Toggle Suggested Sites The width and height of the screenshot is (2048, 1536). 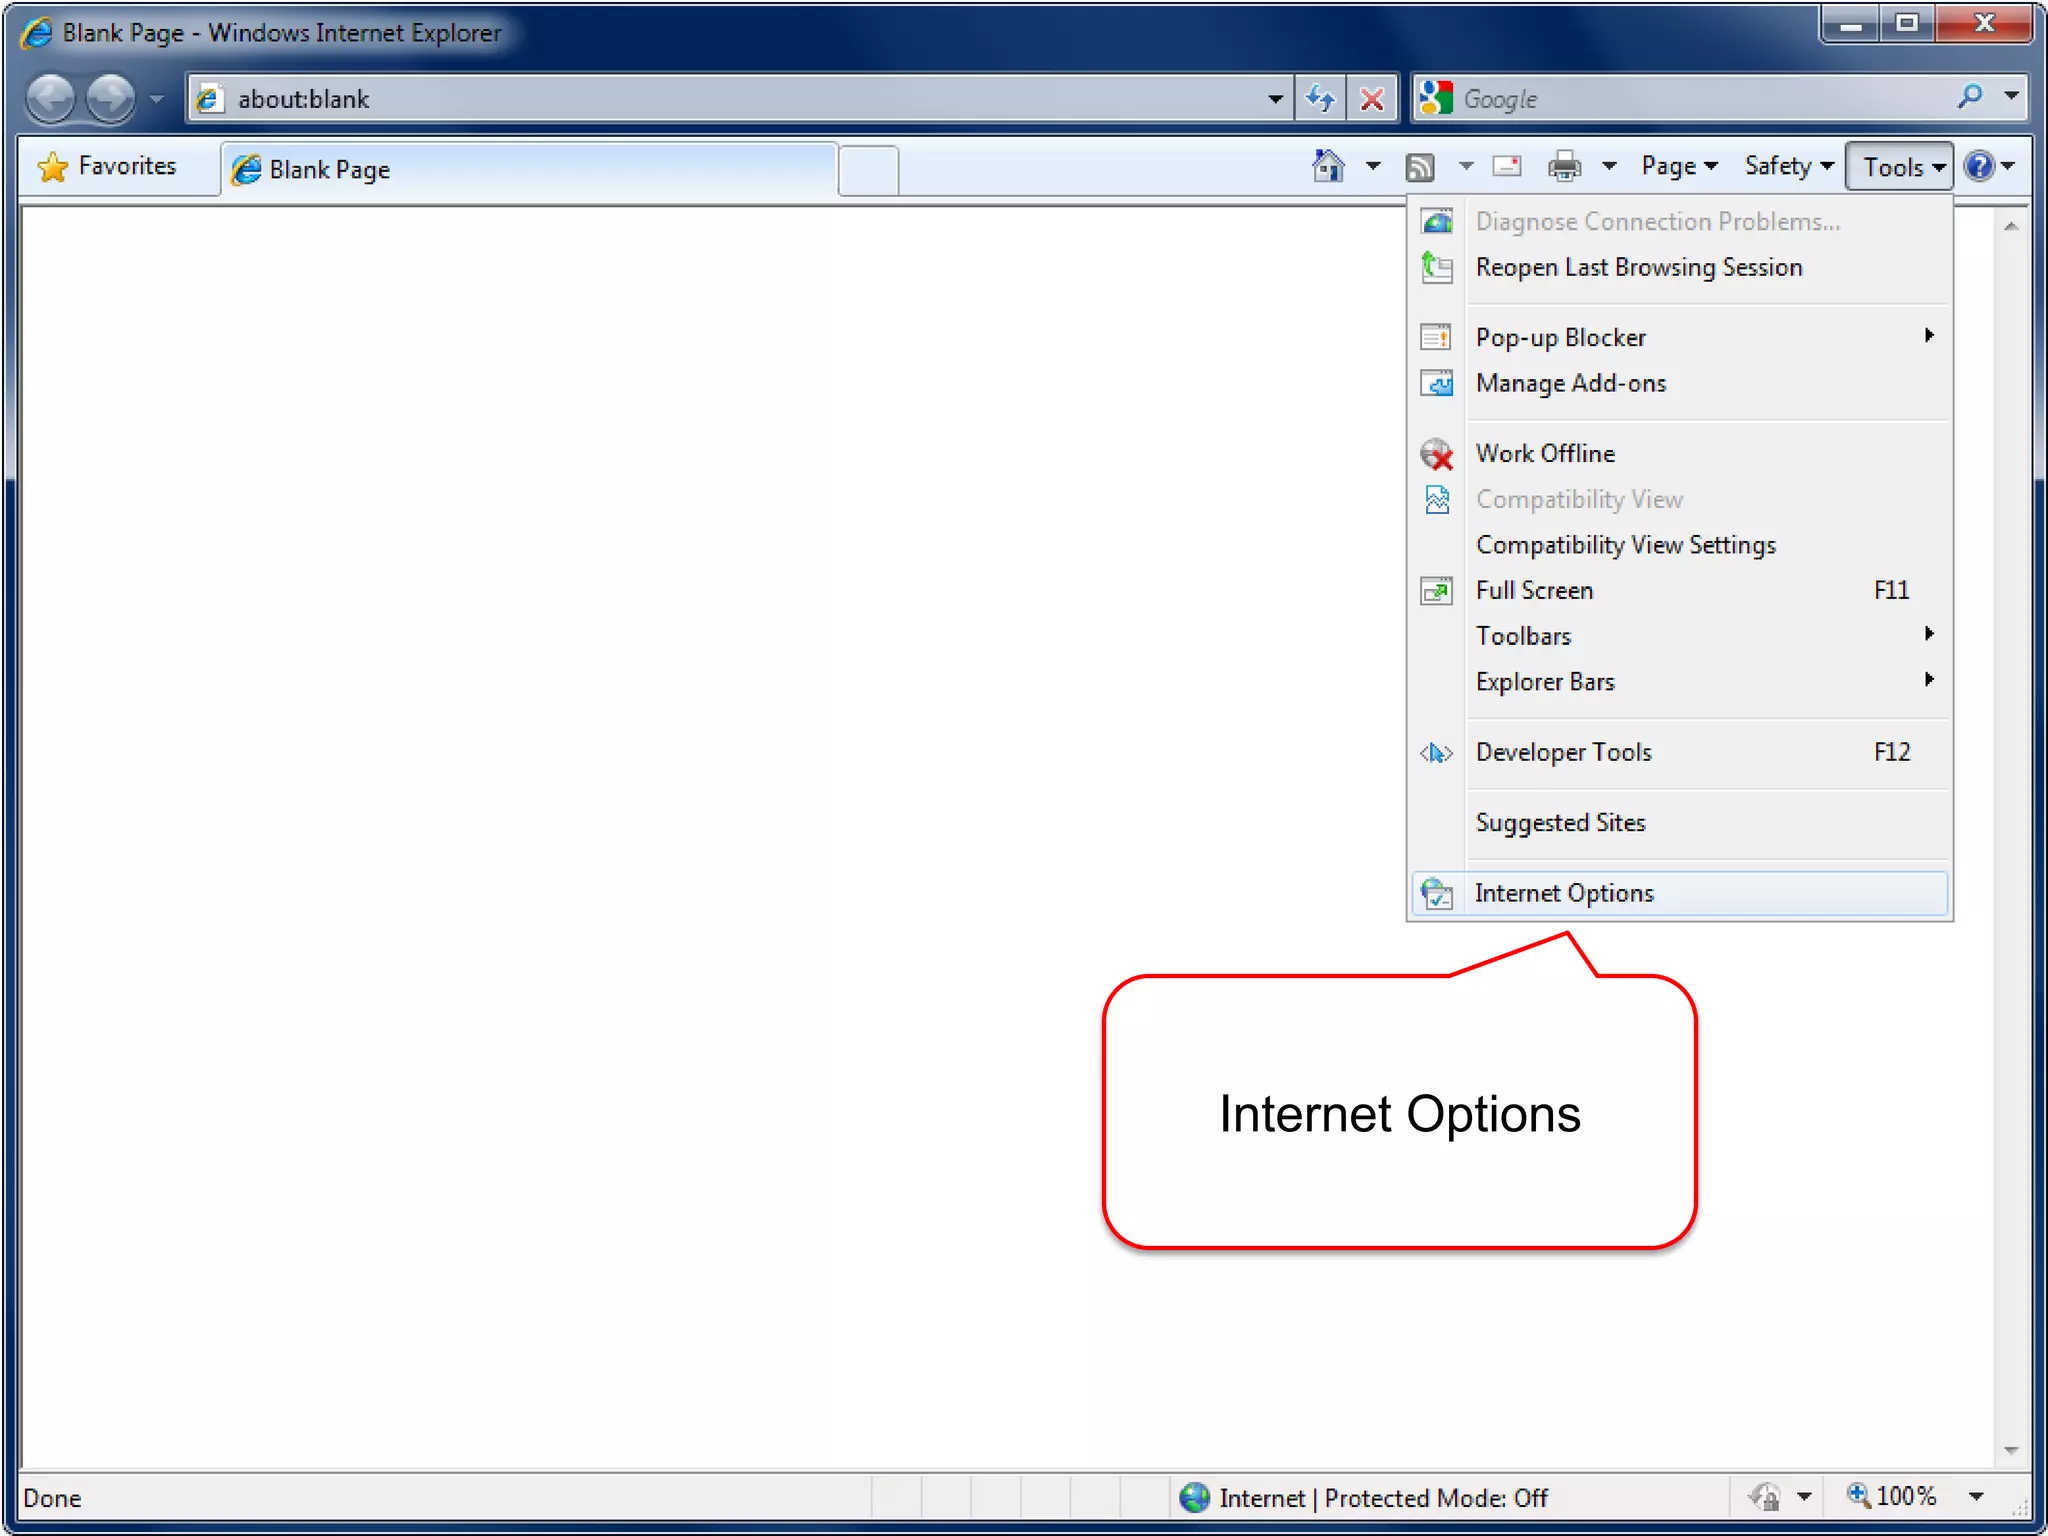point(1680,822)
